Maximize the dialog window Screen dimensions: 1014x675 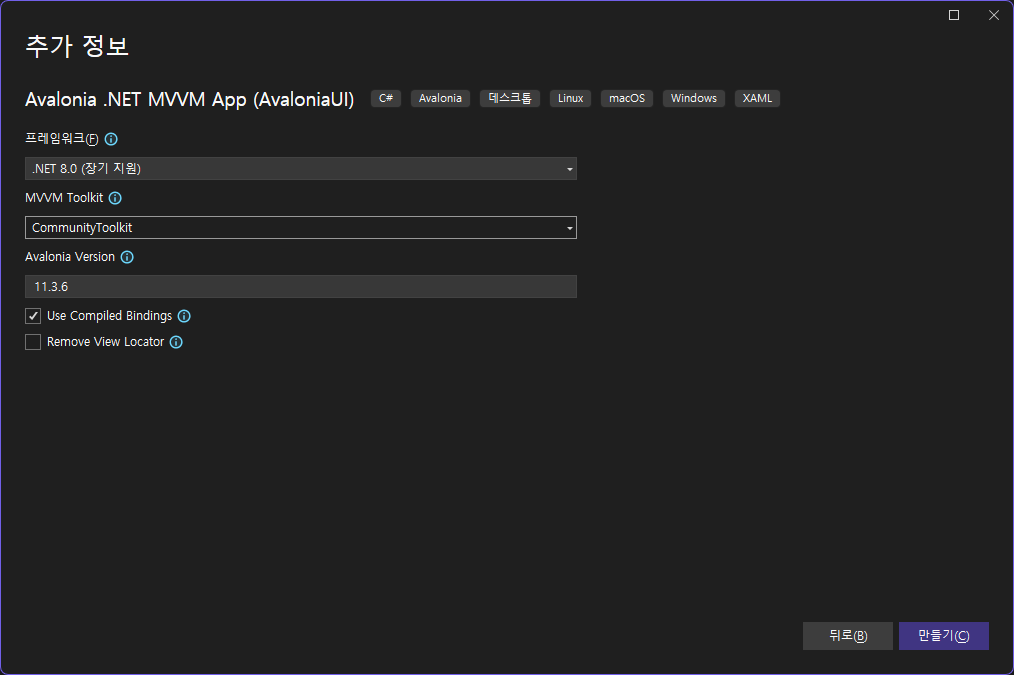click(x=954, y=15)
